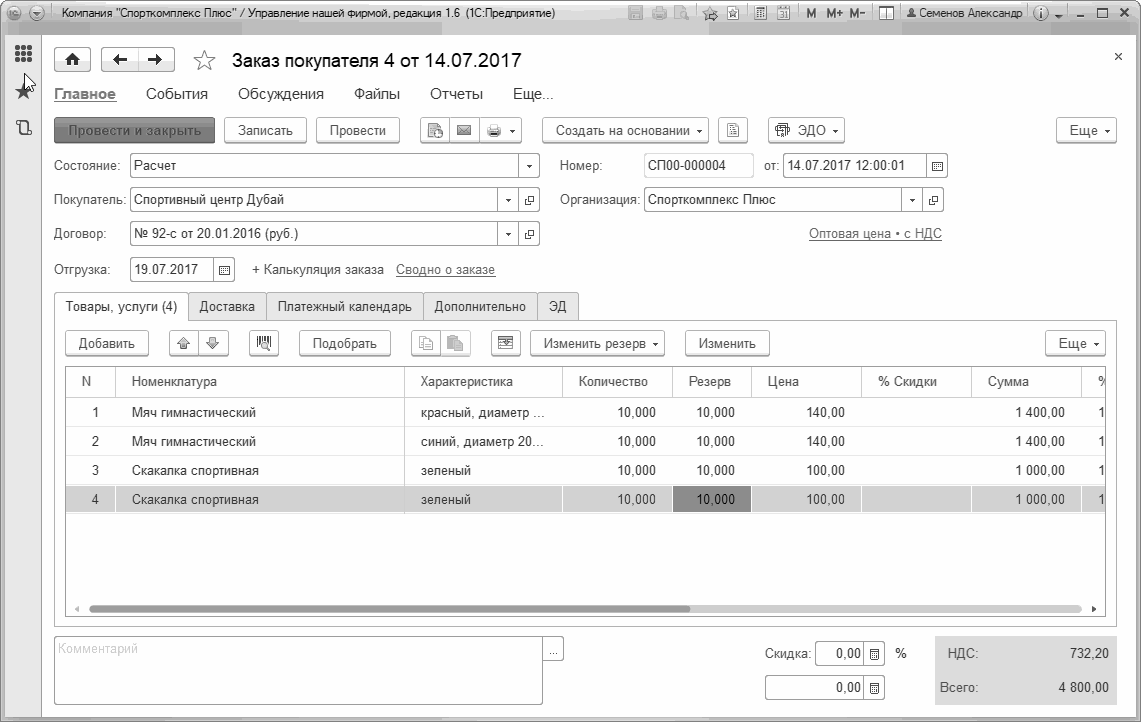Open the history scroll icon in sidebar

point(23,128)
